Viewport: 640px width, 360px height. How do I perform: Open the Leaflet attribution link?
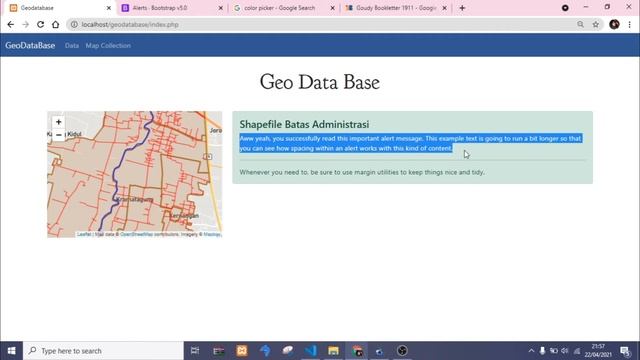pos(84,234)
